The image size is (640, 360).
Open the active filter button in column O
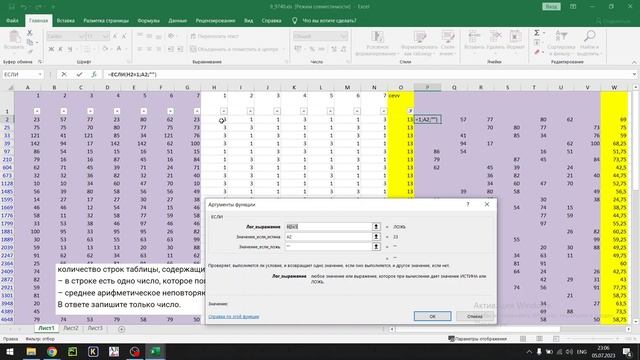click(410, 111)
